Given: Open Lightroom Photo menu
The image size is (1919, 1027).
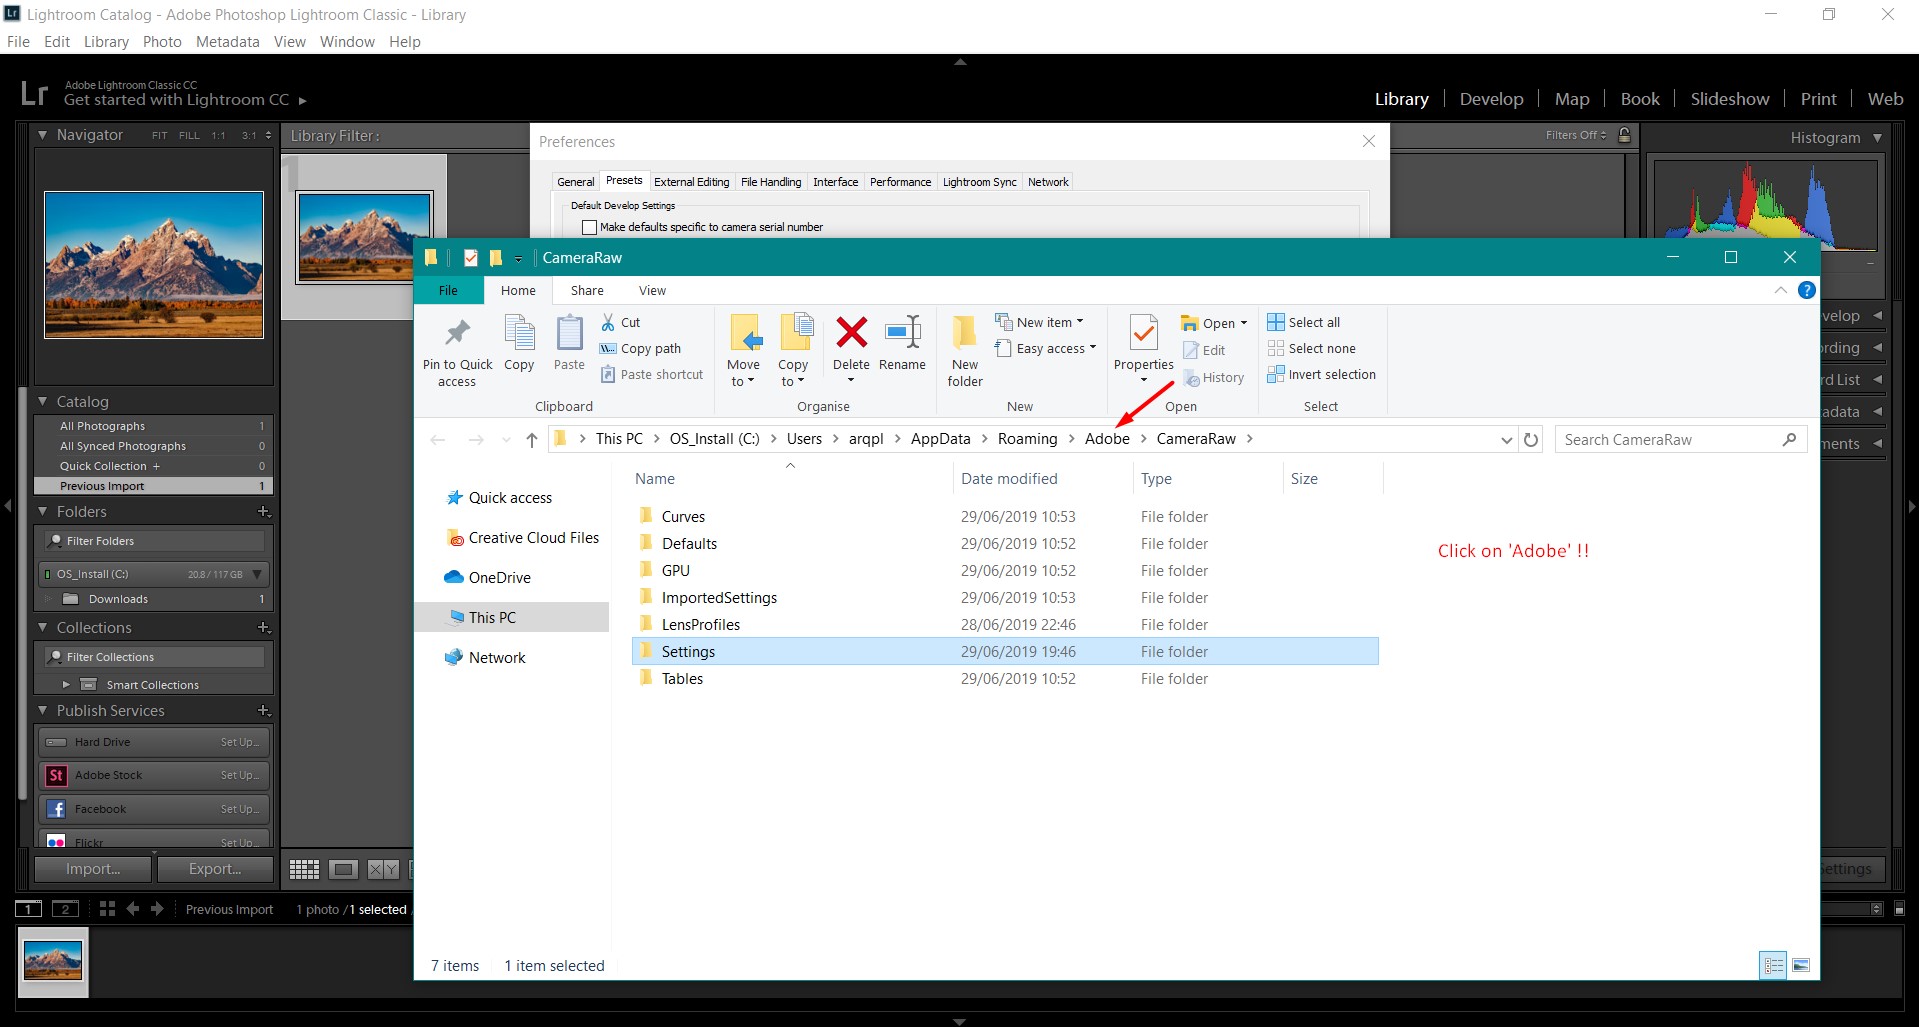Looking at the screenshot, I should (162, 41).
